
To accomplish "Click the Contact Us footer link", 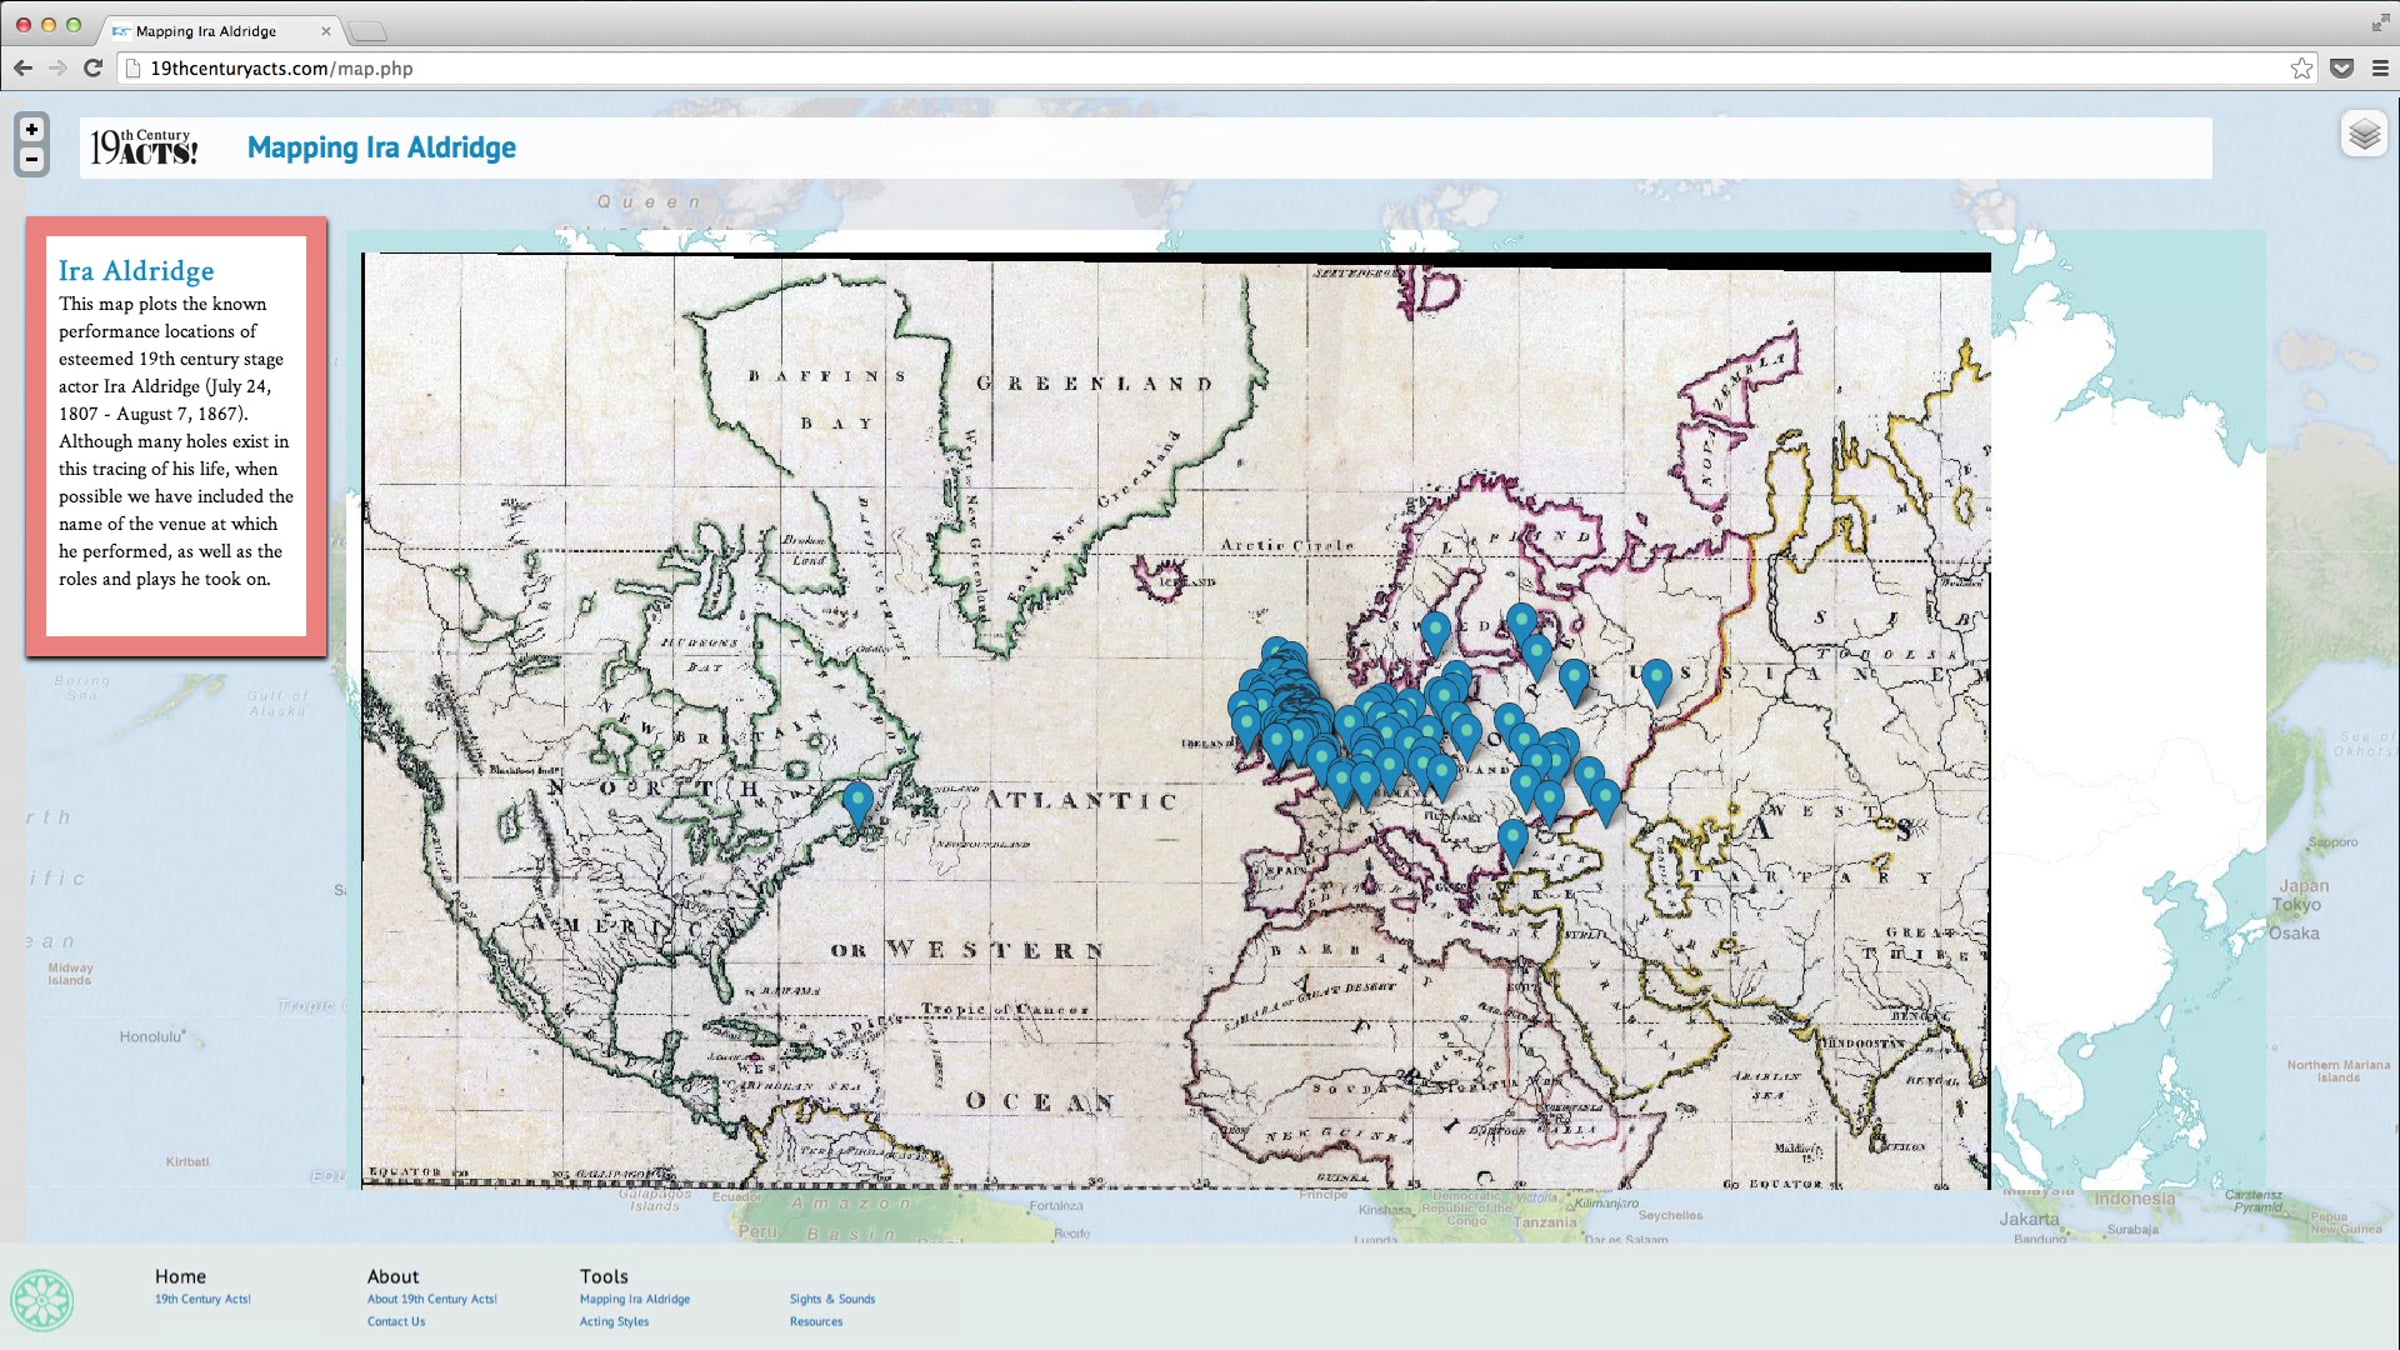I will [x=396, y=1321].
